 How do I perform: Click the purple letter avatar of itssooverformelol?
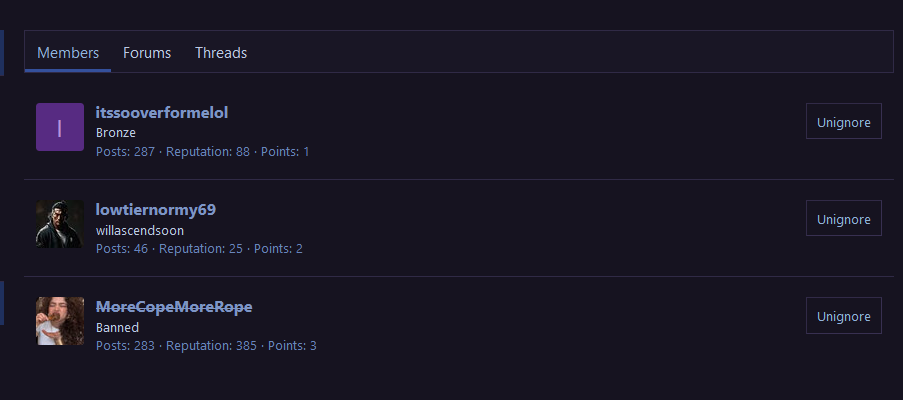(x=60, y=127)
